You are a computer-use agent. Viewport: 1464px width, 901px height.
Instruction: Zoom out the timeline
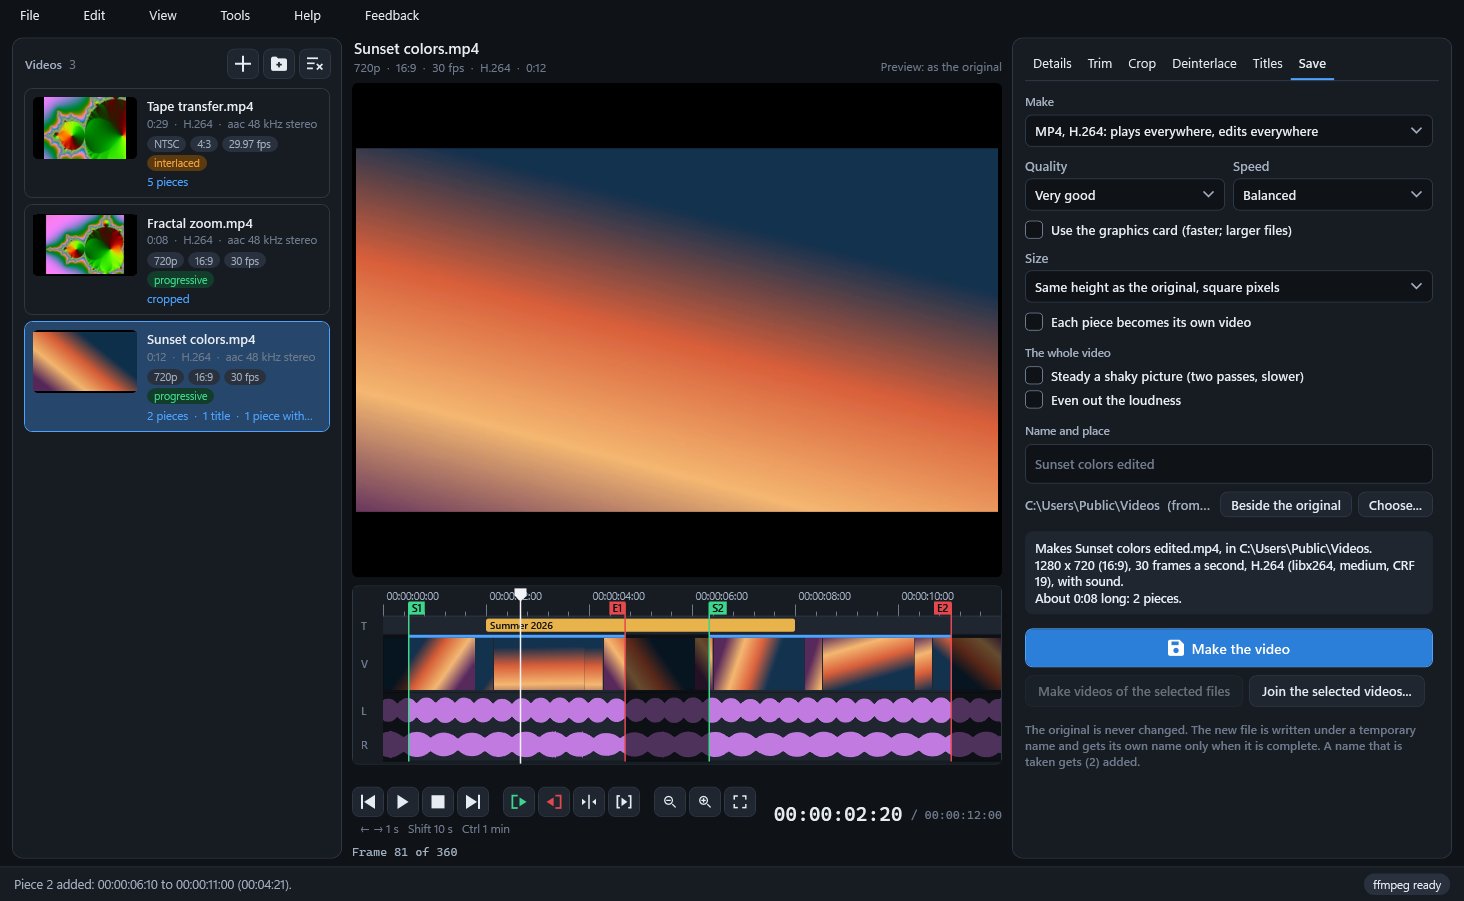(670, 802)
